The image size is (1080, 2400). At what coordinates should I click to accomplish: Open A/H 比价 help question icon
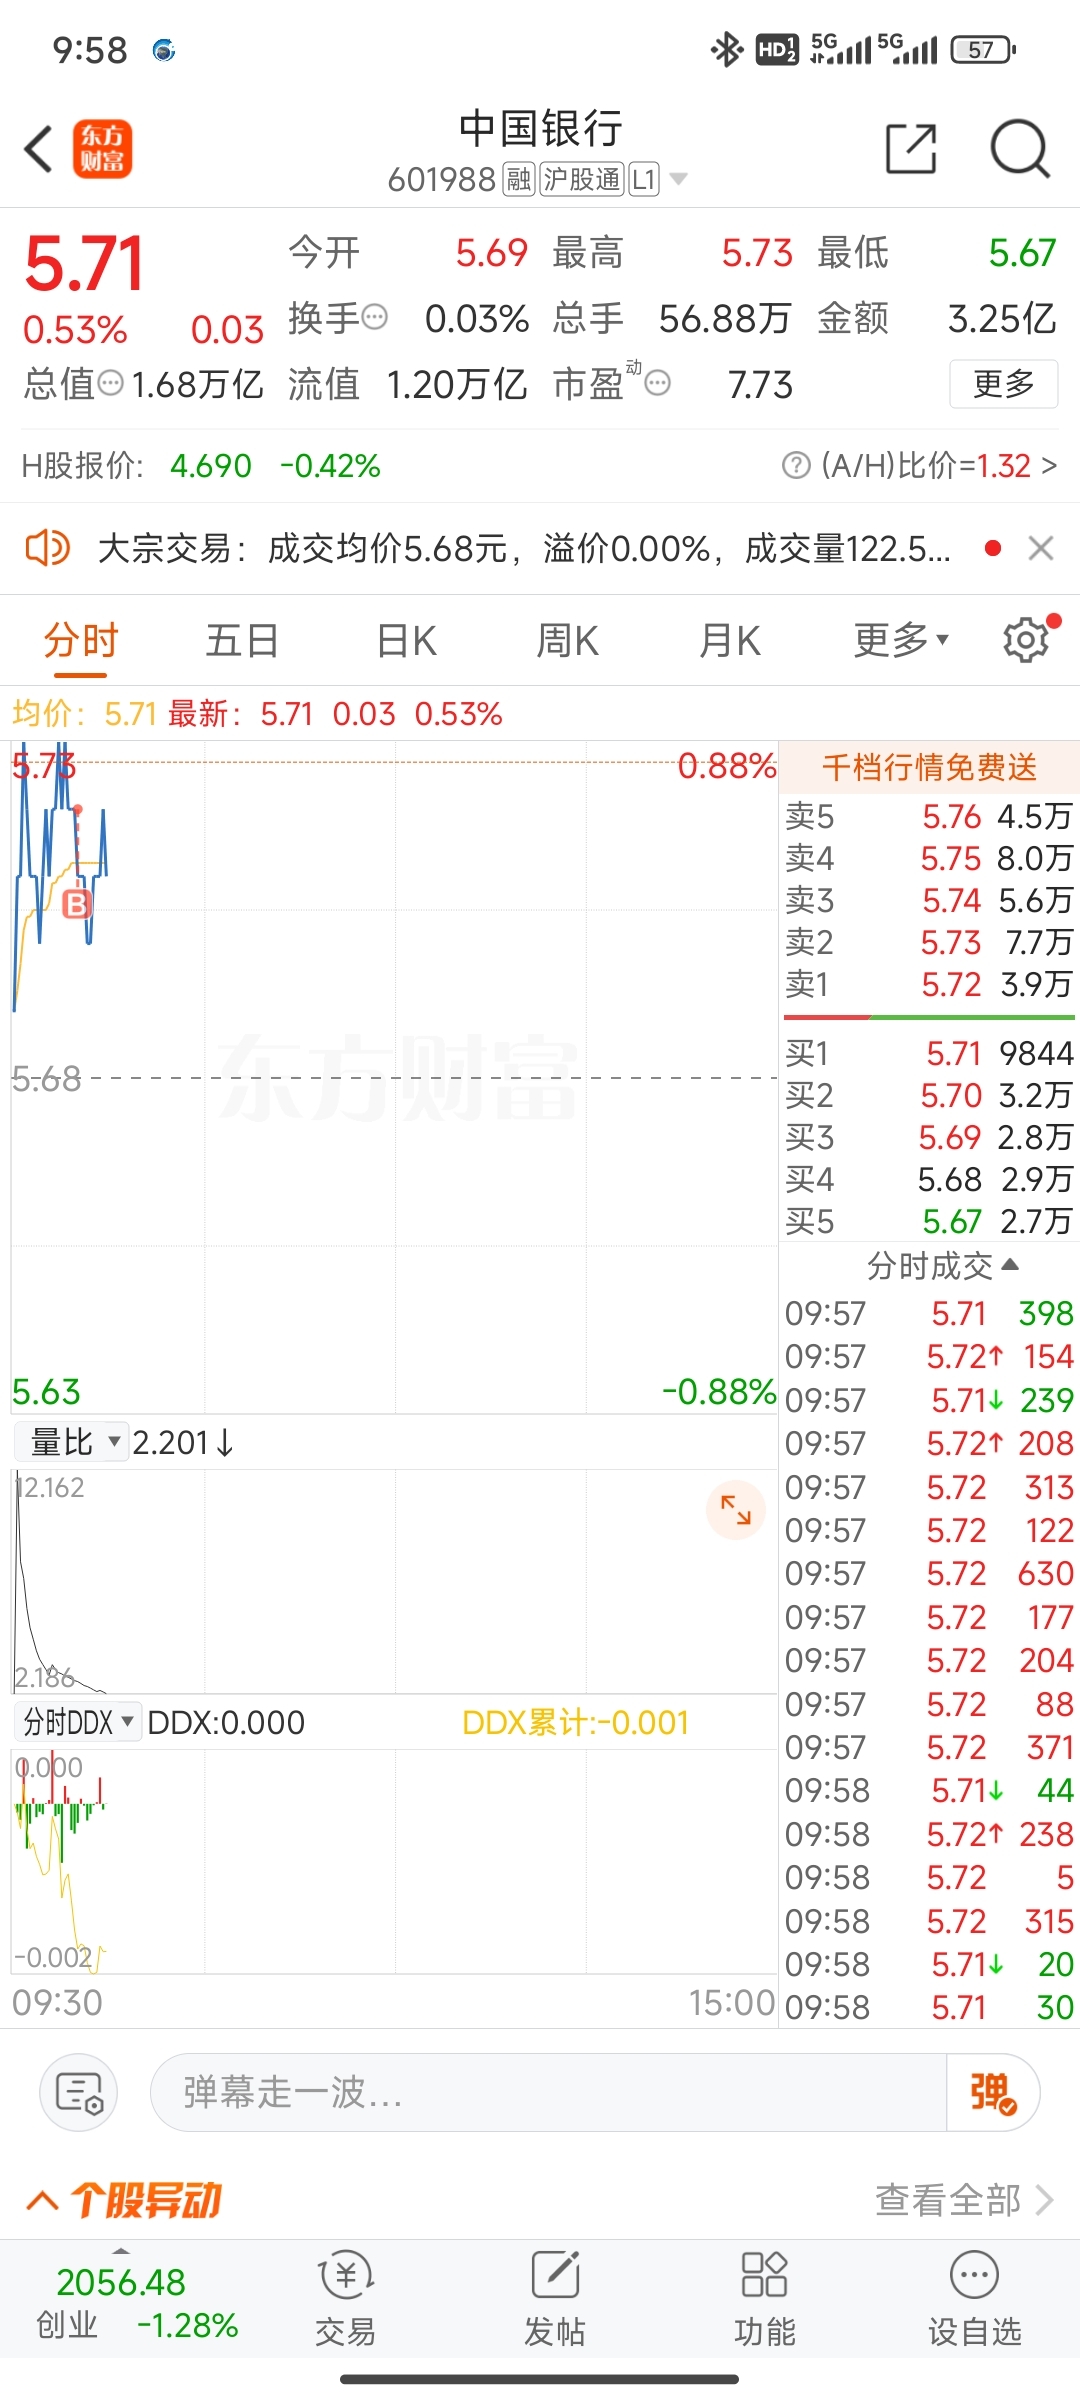pos(796,466)
